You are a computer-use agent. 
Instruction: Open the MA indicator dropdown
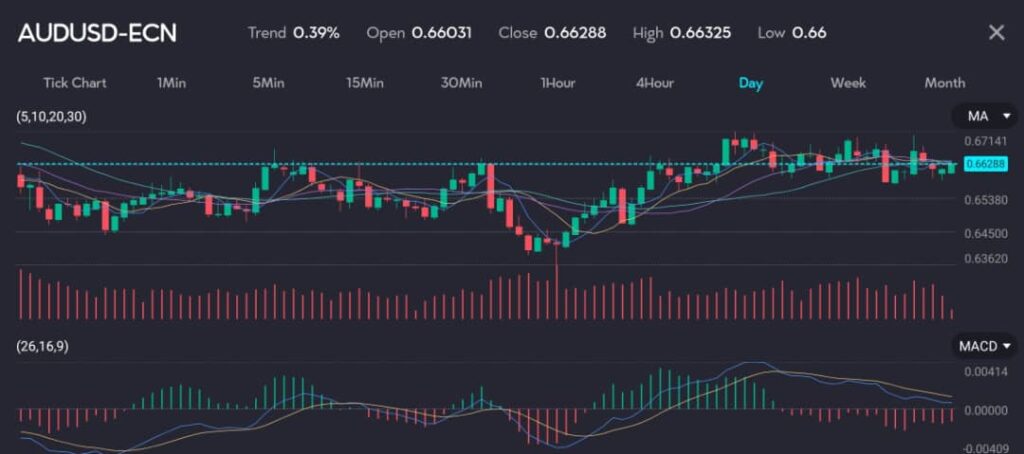click(985, 117)
